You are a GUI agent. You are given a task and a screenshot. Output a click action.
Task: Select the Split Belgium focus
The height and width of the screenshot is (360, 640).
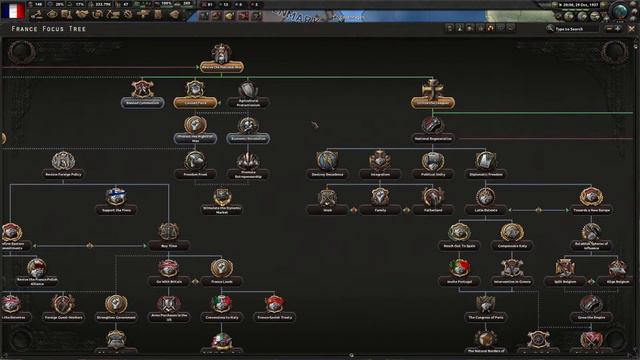coord(565,273)
